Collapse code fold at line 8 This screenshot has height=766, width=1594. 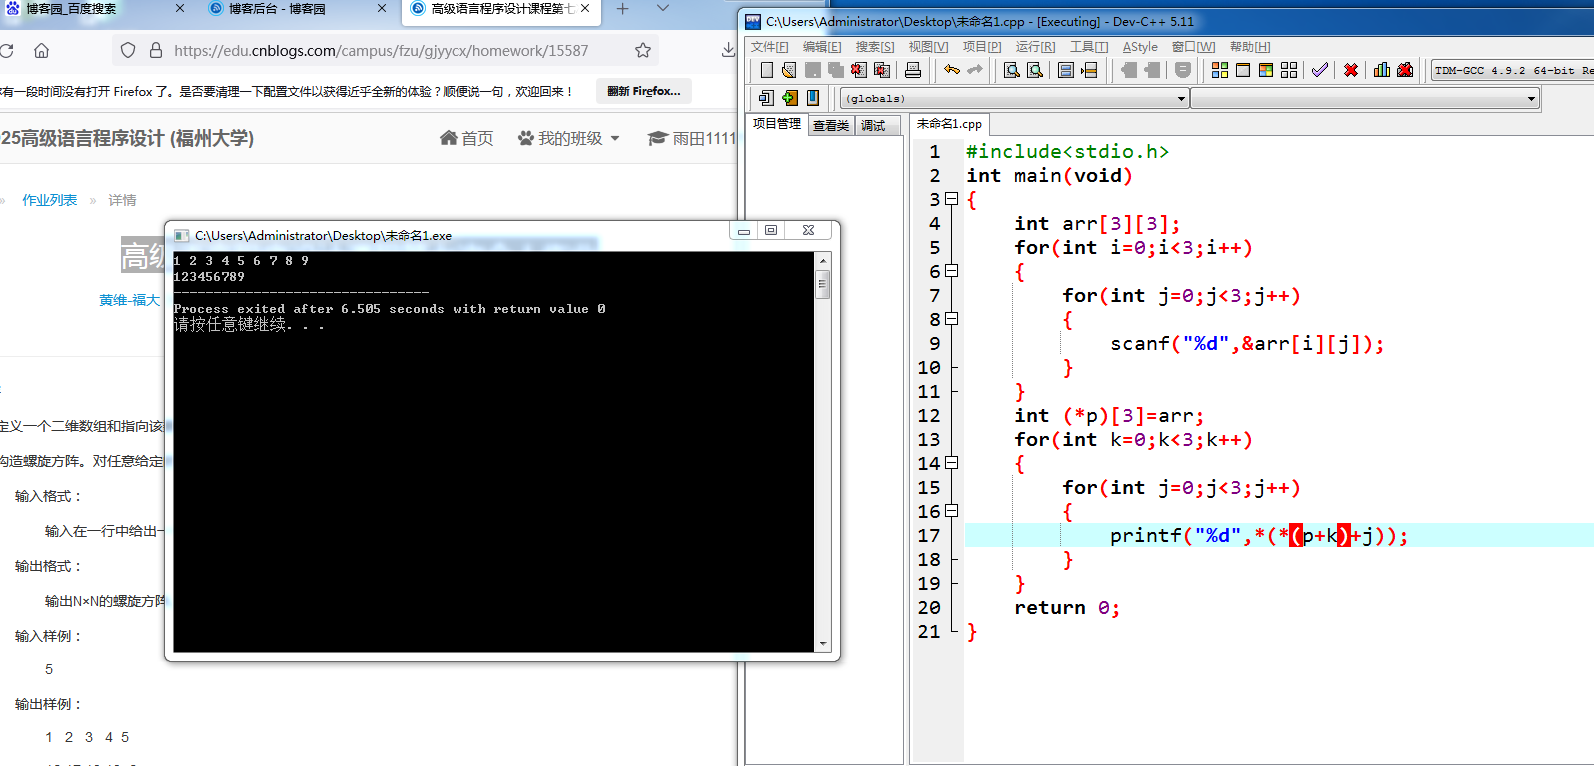(952, 319)
